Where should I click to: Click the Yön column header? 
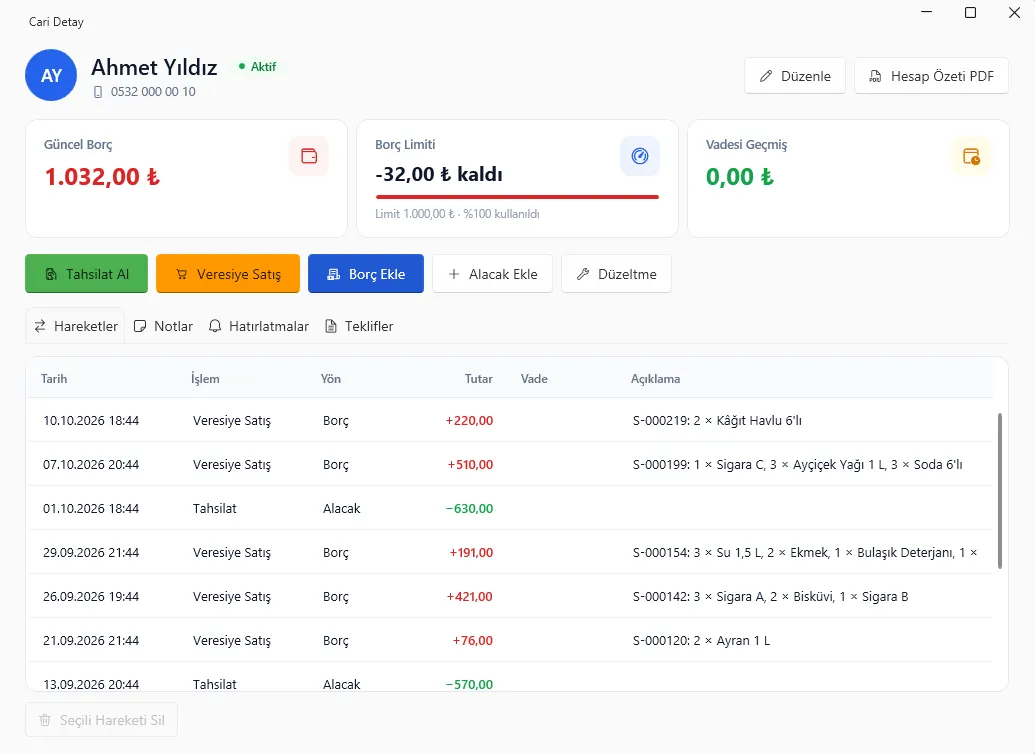pos(331,379)
